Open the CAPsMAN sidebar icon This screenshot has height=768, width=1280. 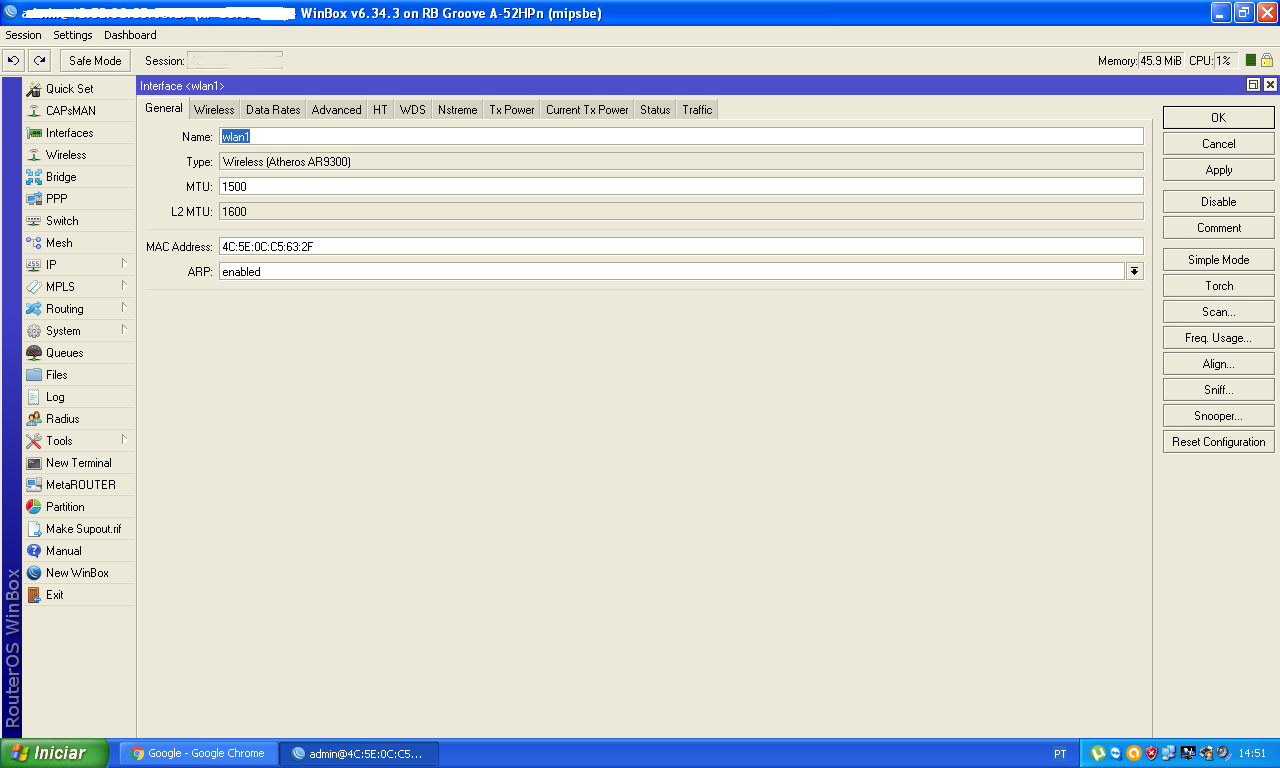click(x=34, y=111)
